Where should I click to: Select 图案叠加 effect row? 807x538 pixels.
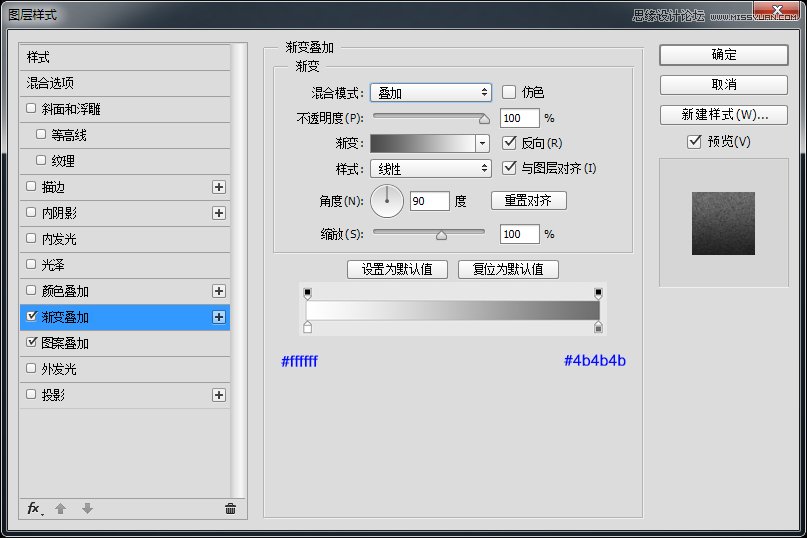[x=125, y=343]
